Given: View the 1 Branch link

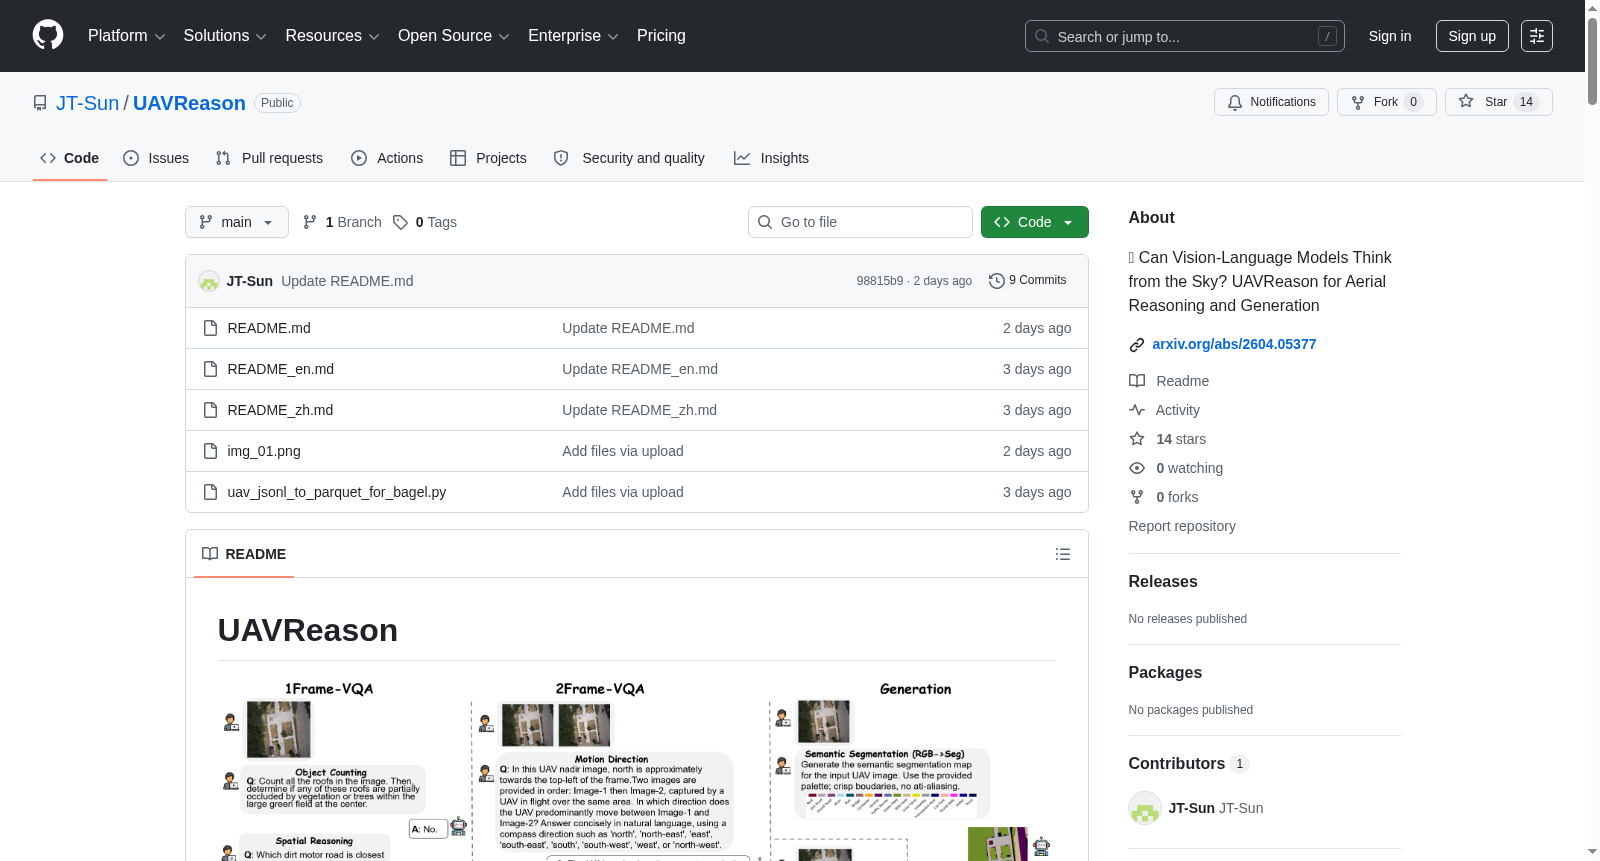Looking at the screenshot, I should click(342, 222).
